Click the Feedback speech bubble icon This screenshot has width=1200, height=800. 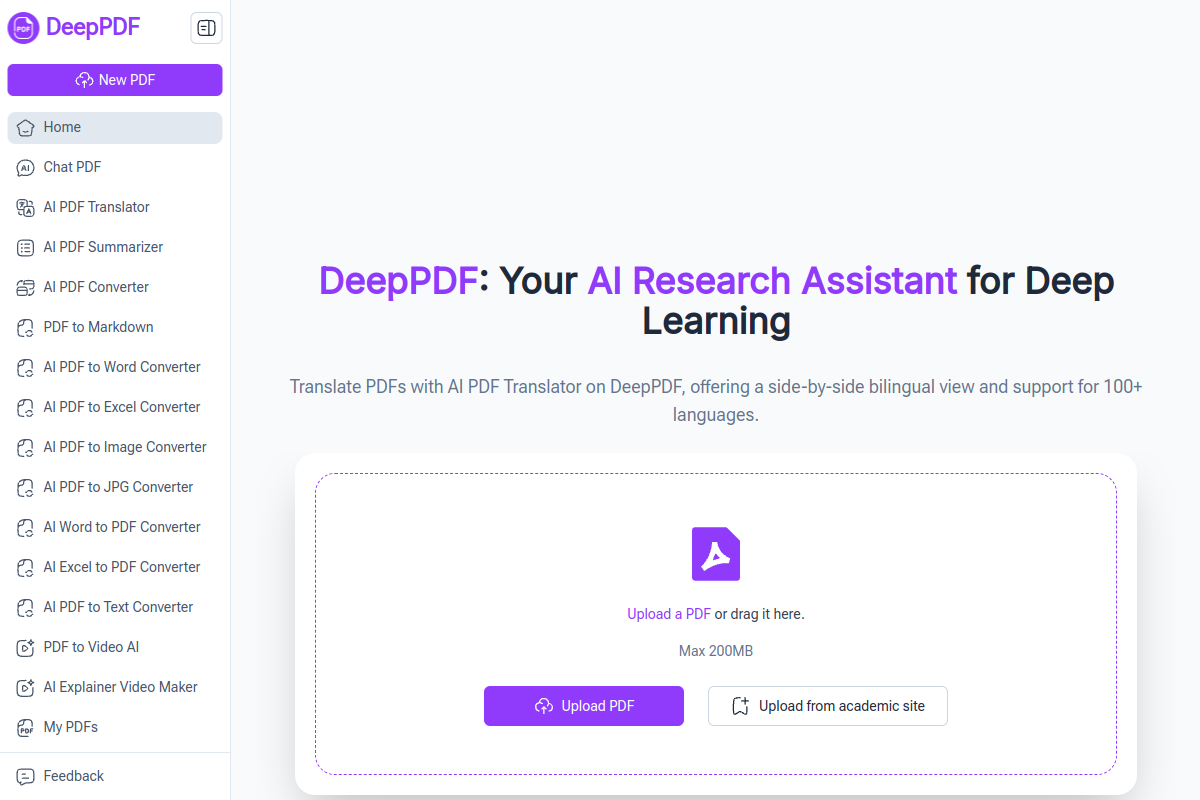[x=26, y=776]
